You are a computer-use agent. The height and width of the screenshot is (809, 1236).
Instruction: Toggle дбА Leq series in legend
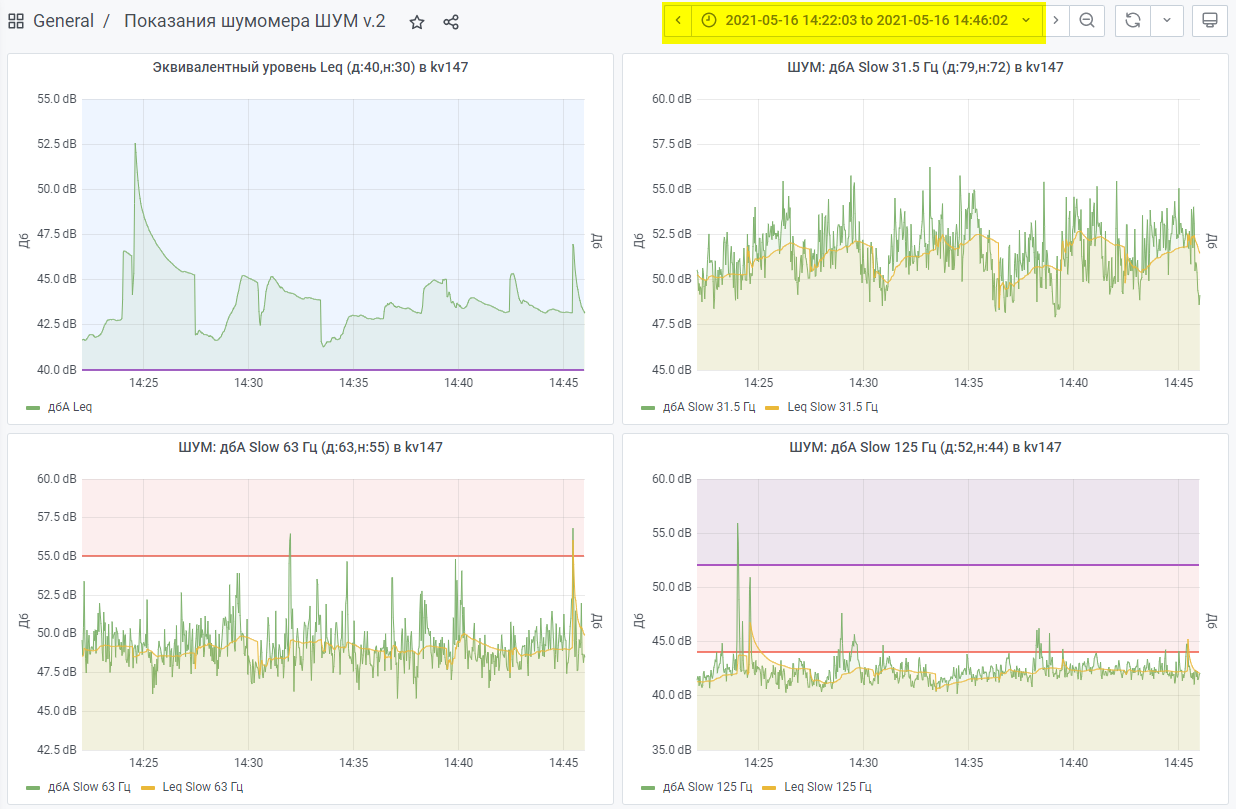pyautogui.click(x=68, y=407)
